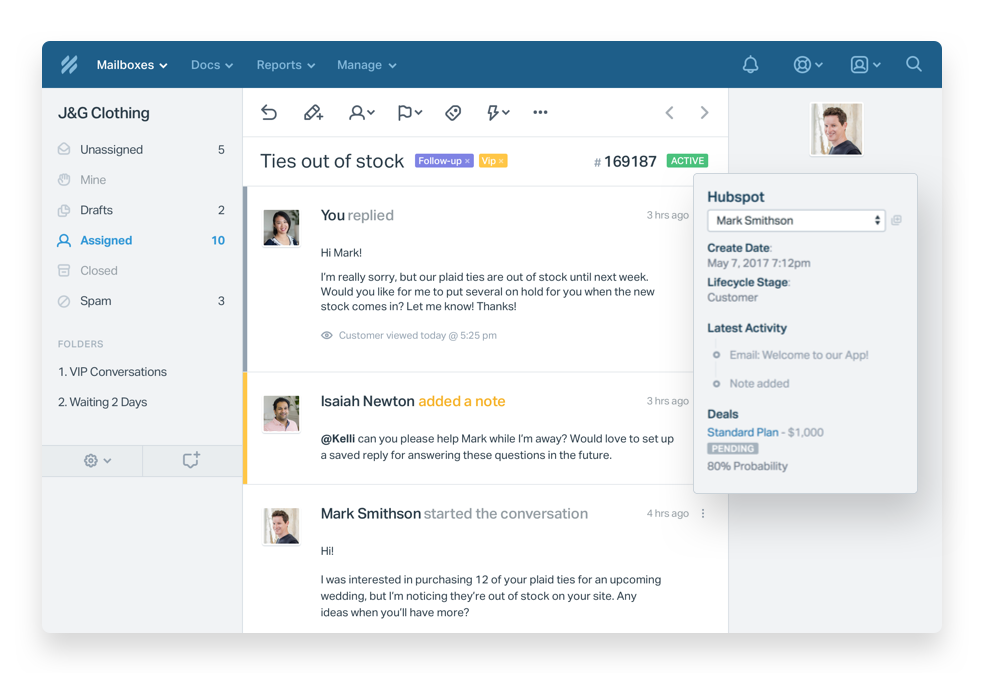Open the assign user dropdown
This screenshot has width=984, height=673.
tap(361, 113)
